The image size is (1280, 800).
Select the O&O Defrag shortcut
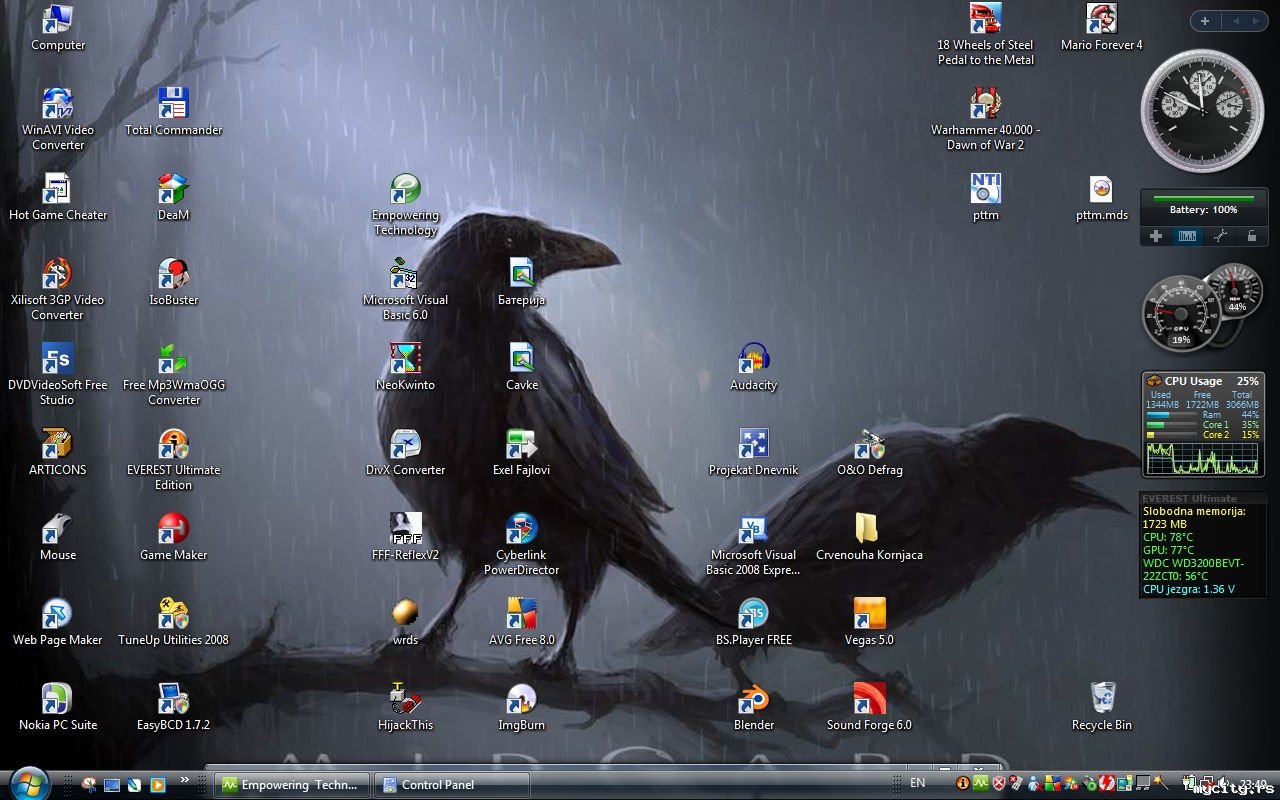coord(870,452)
